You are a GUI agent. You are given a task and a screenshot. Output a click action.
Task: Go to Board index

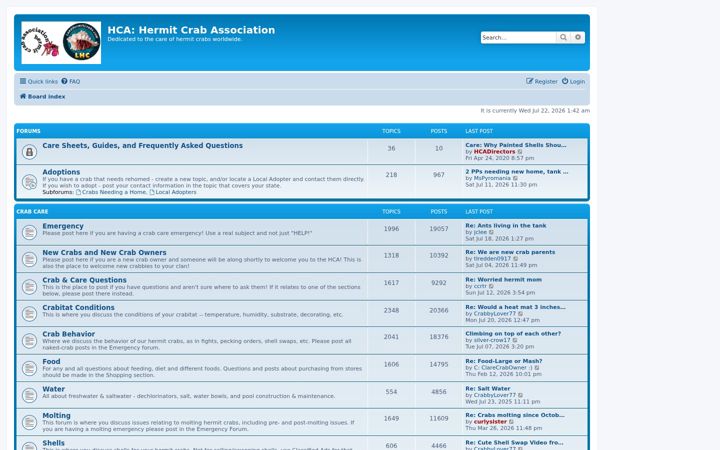42,96
